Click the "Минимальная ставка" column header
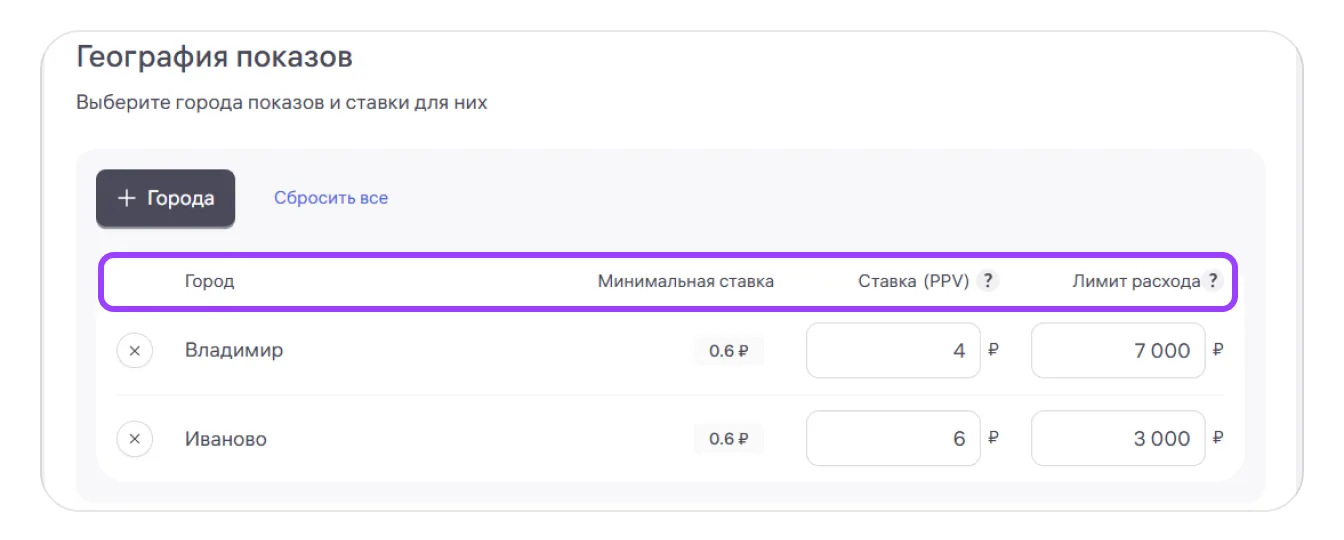This screenshot has width=1344, height=540. (x=685, y=281)
